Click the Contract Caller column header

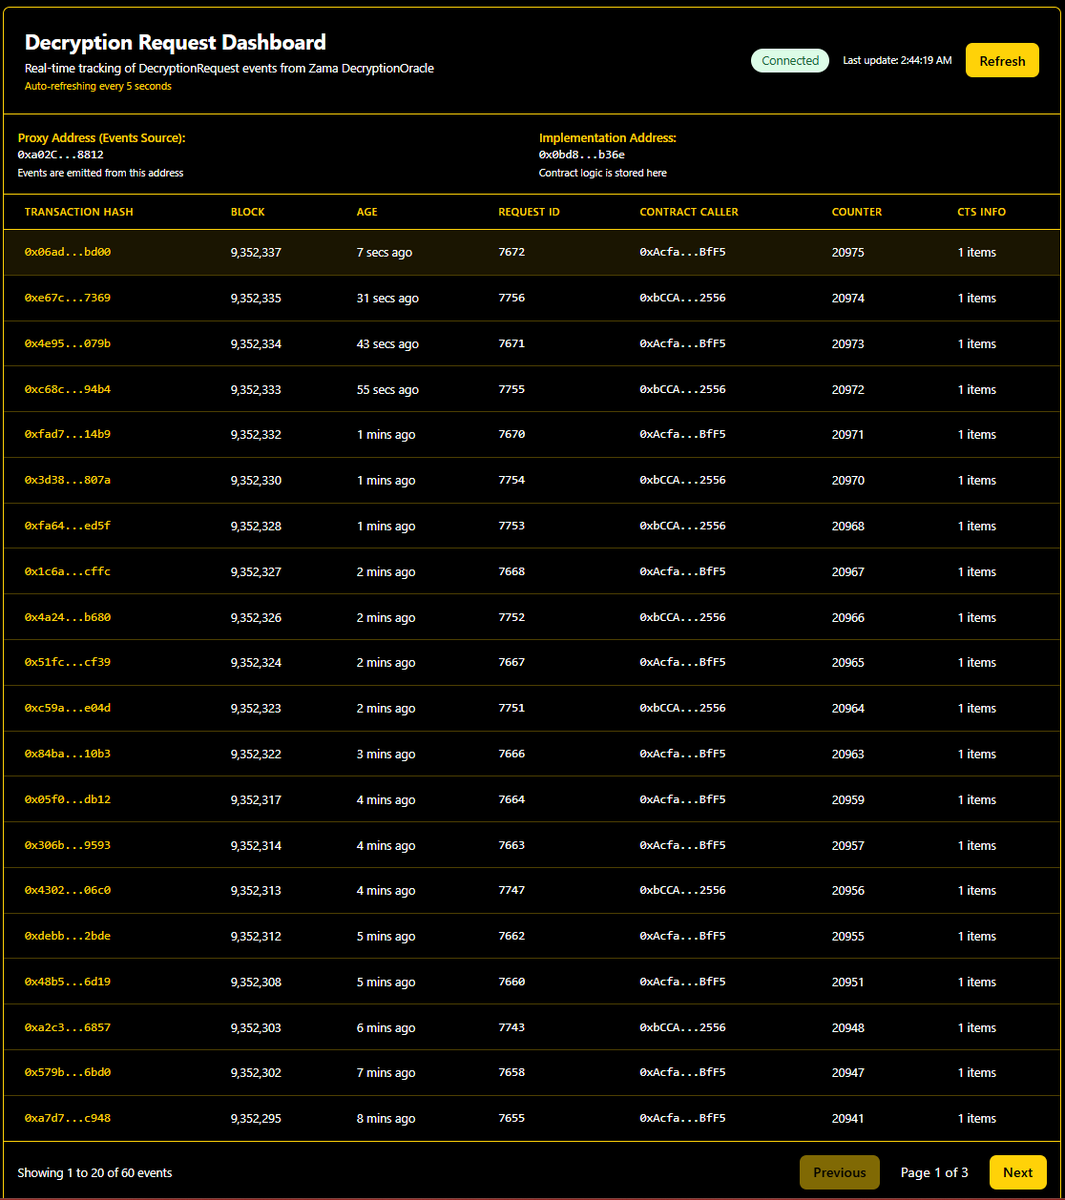689,212
